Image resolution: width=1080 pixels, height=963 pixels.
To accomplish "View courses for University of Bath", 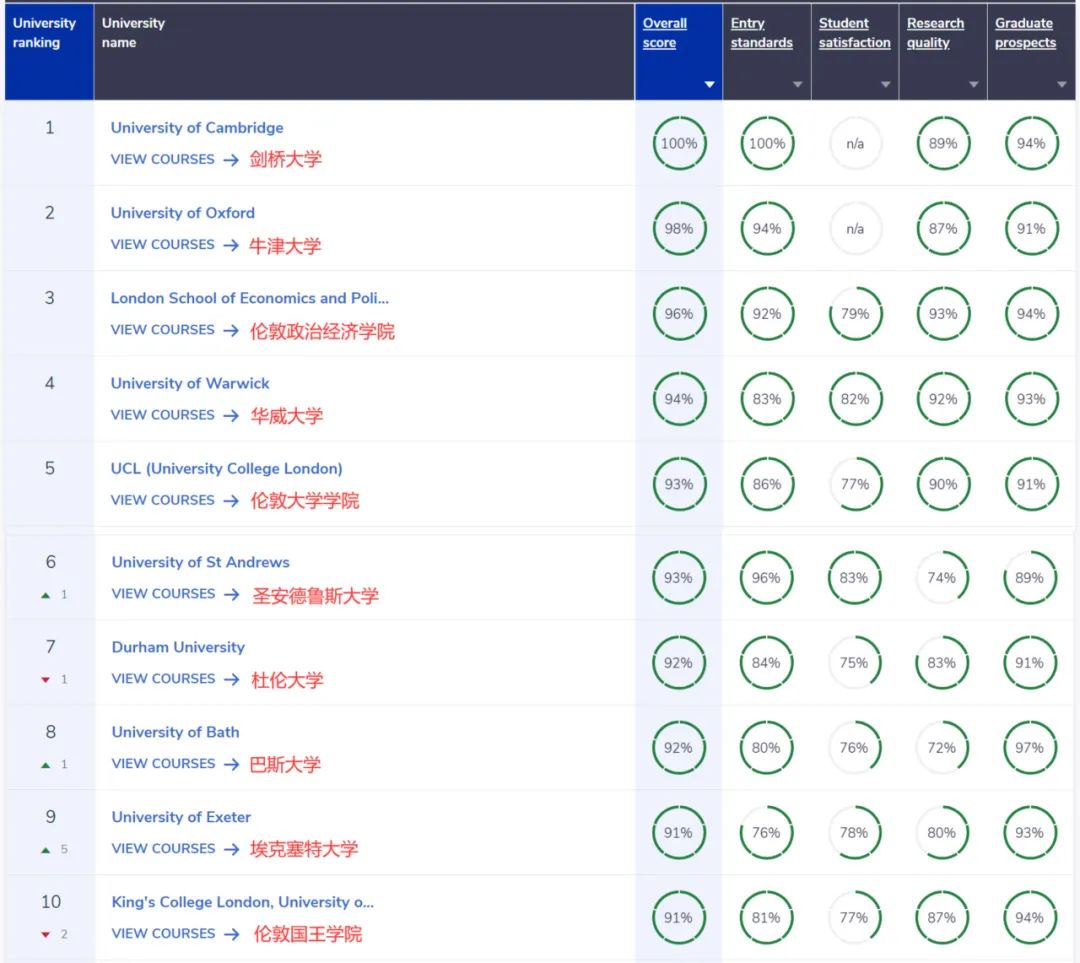I will coord(176,763).
